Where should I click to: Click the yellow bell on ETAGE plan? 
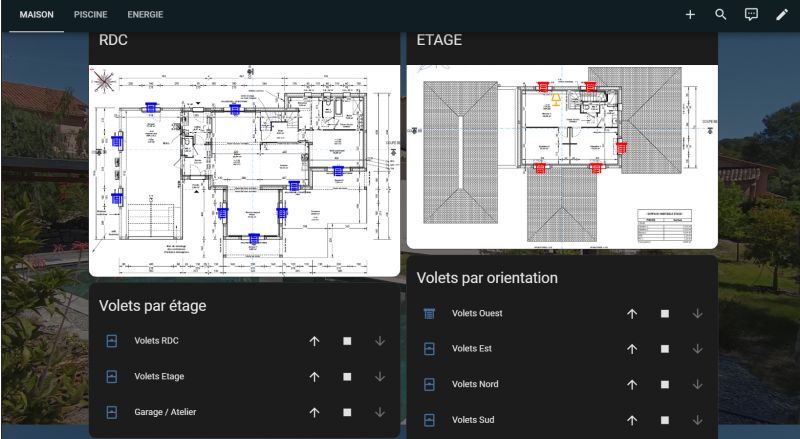click(x=556, y=100)
